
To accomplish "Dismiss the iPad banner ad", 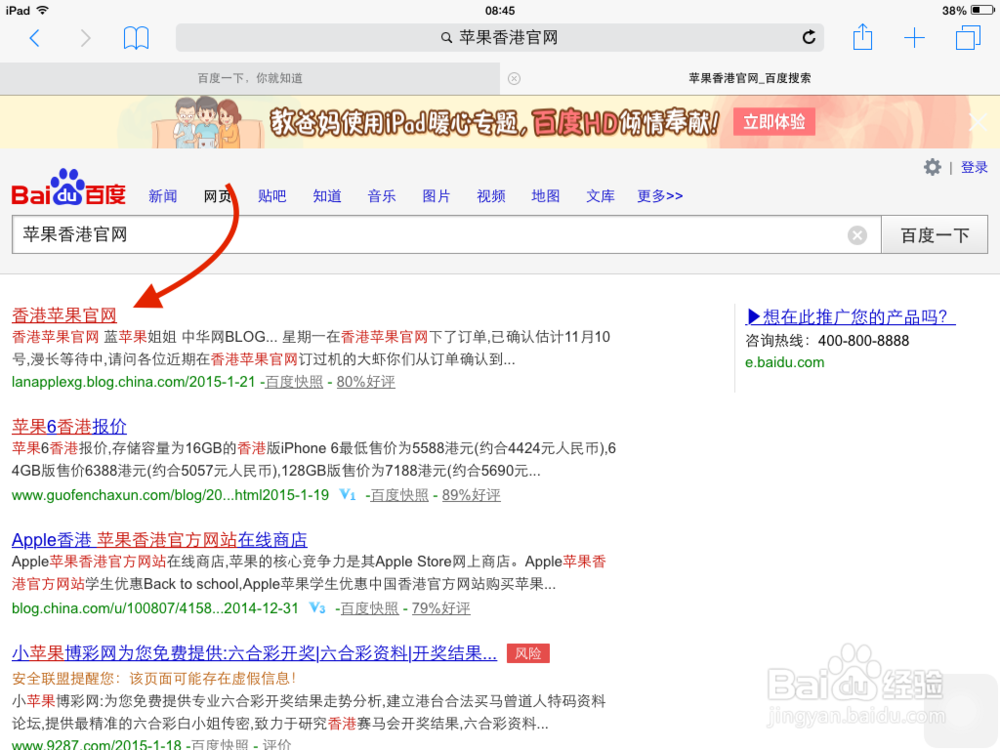I will [x=978, y=122].
